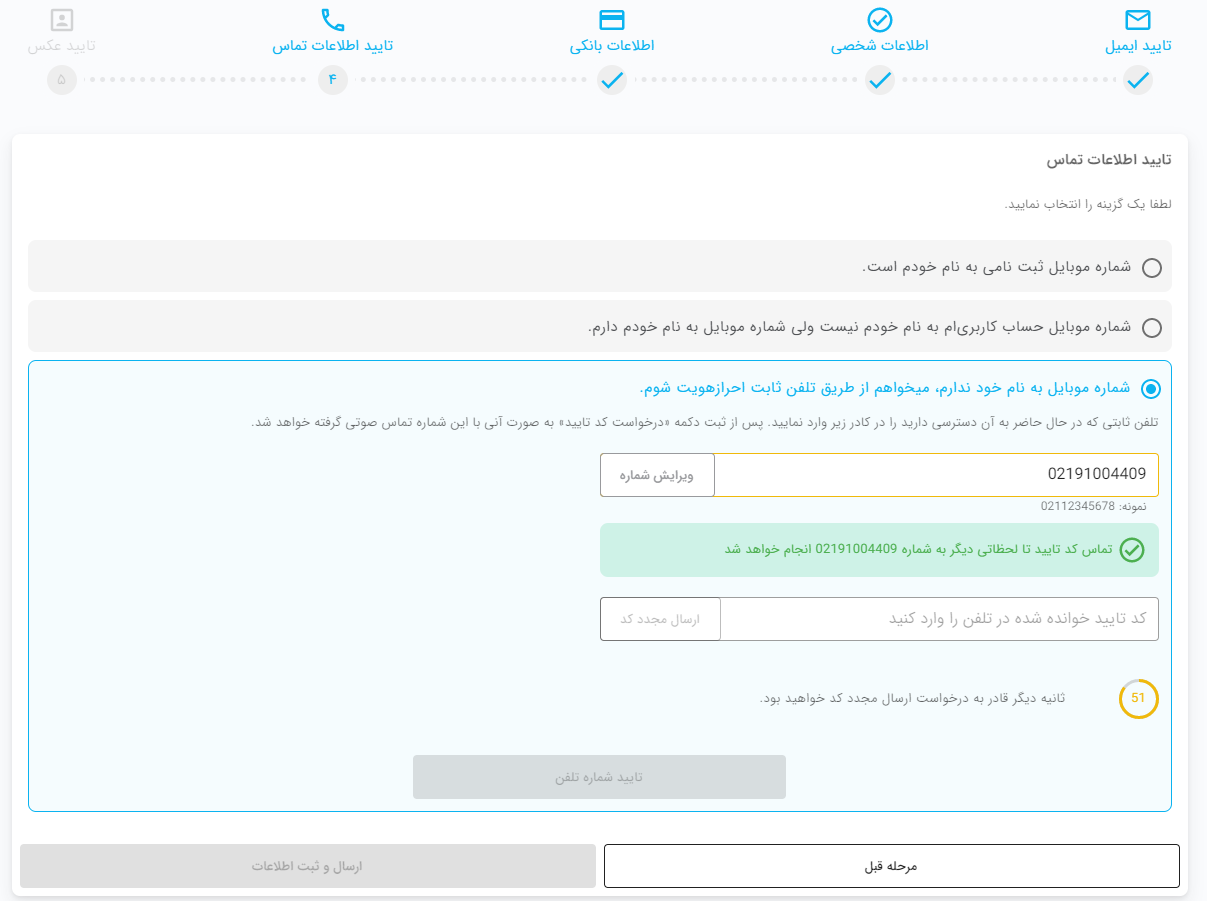The width and height of the screenshot is (1207, 901).
Task: Click step number 5 circle in progress bar
Action: [62, 80]
